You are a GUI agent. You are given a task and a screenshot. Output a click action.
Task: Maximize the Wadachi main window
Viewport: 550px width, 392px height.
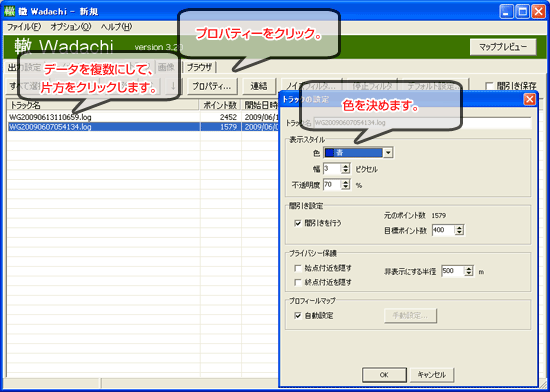tap(522, 12)
